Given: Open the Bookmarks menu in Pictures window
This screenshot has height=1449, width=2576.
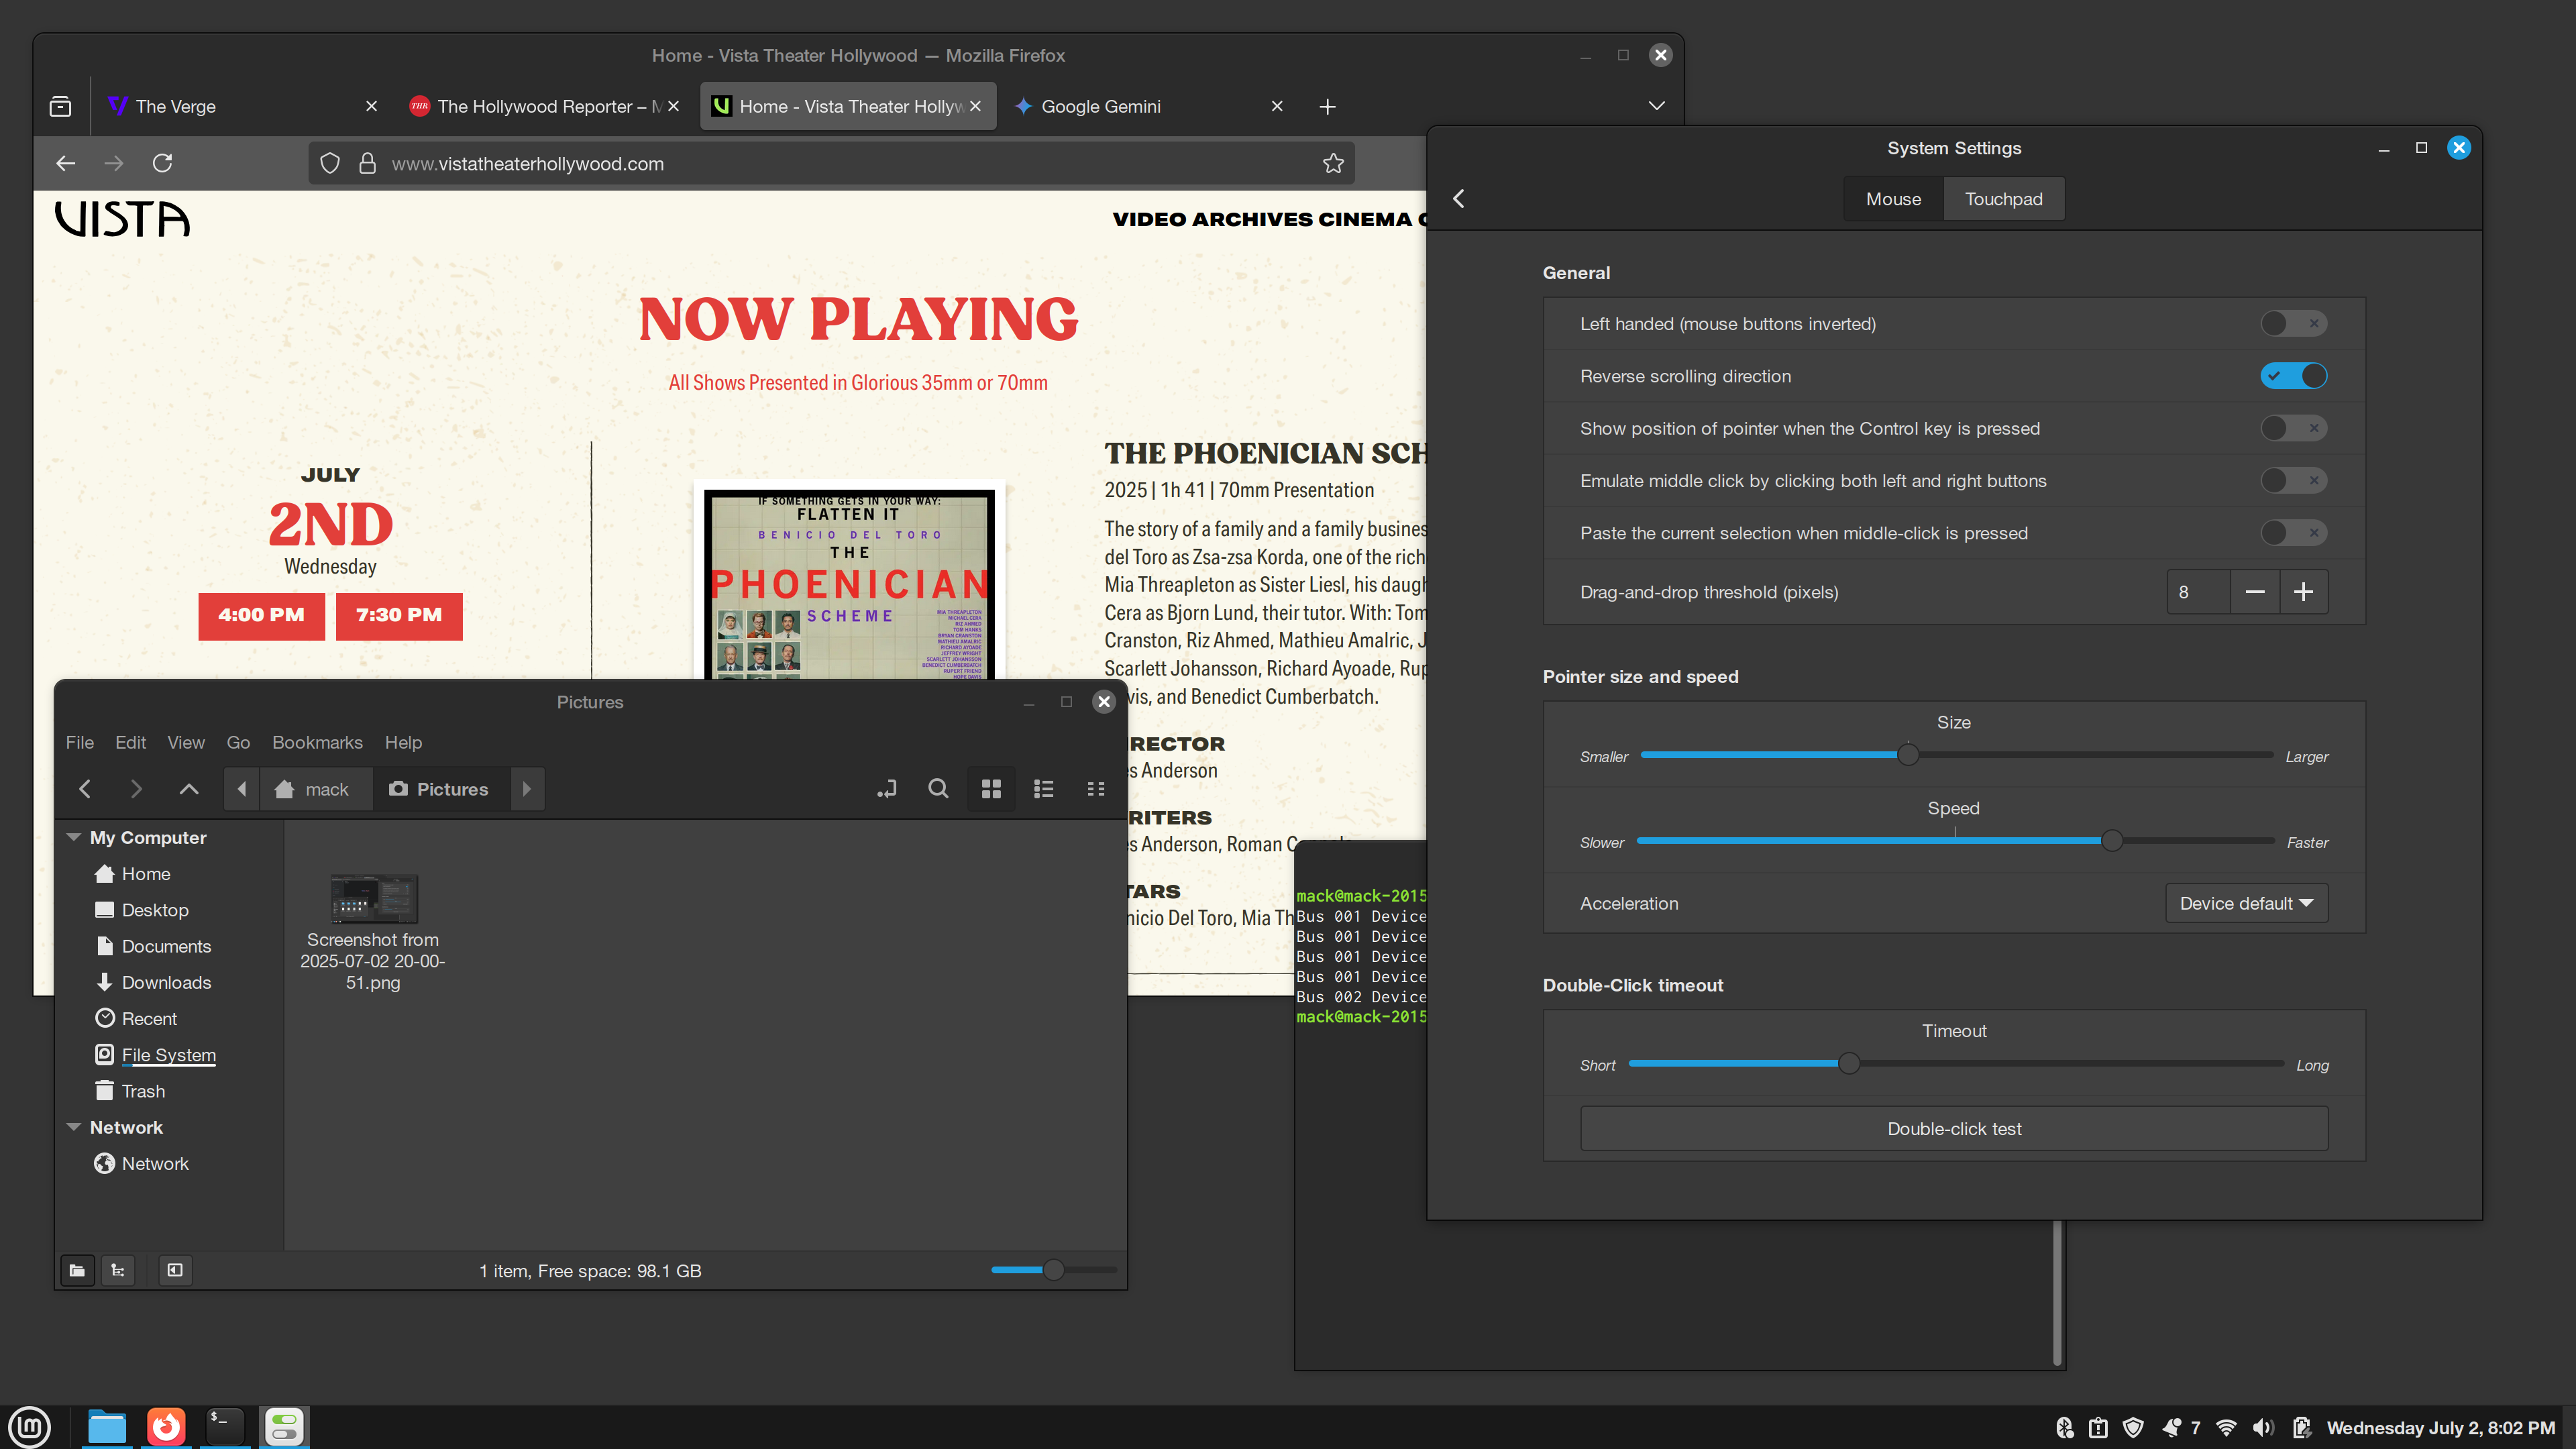Looking at the screenshot, I should tap(317, 742).
